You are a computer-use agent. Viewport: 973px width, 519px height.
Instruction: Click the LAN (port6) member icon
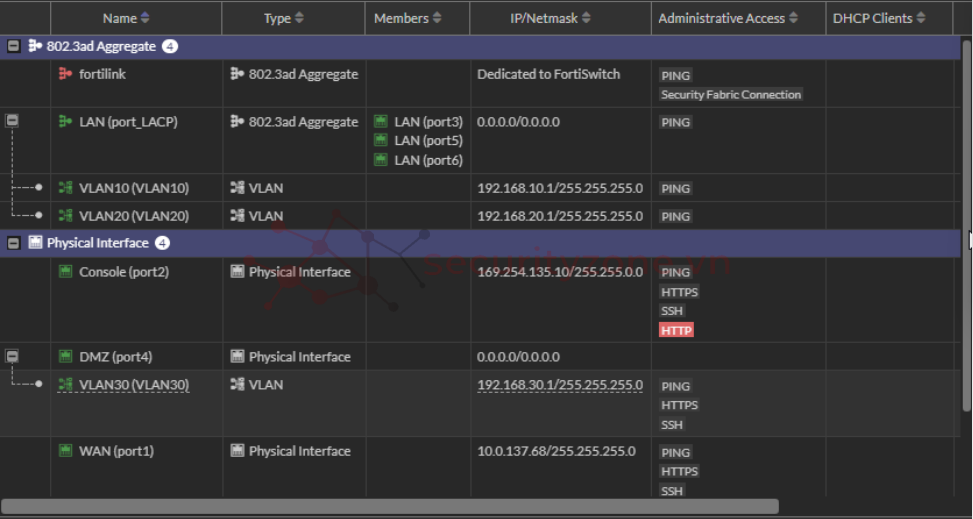click(x=381, y=160)
